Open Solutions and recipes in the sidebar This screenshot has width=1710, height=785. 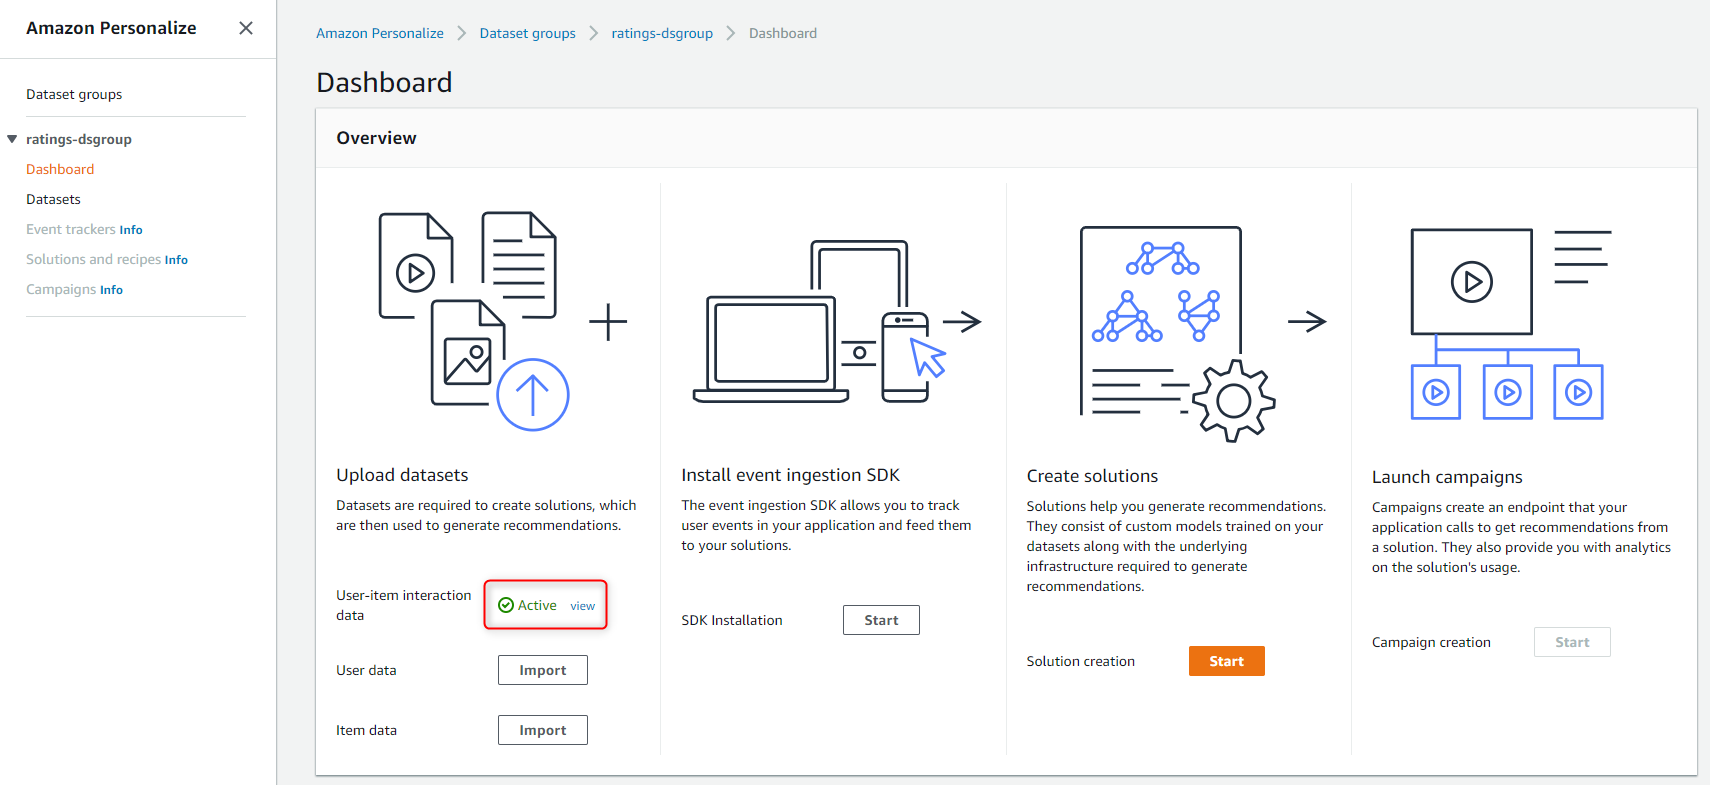tap(93, 259)
